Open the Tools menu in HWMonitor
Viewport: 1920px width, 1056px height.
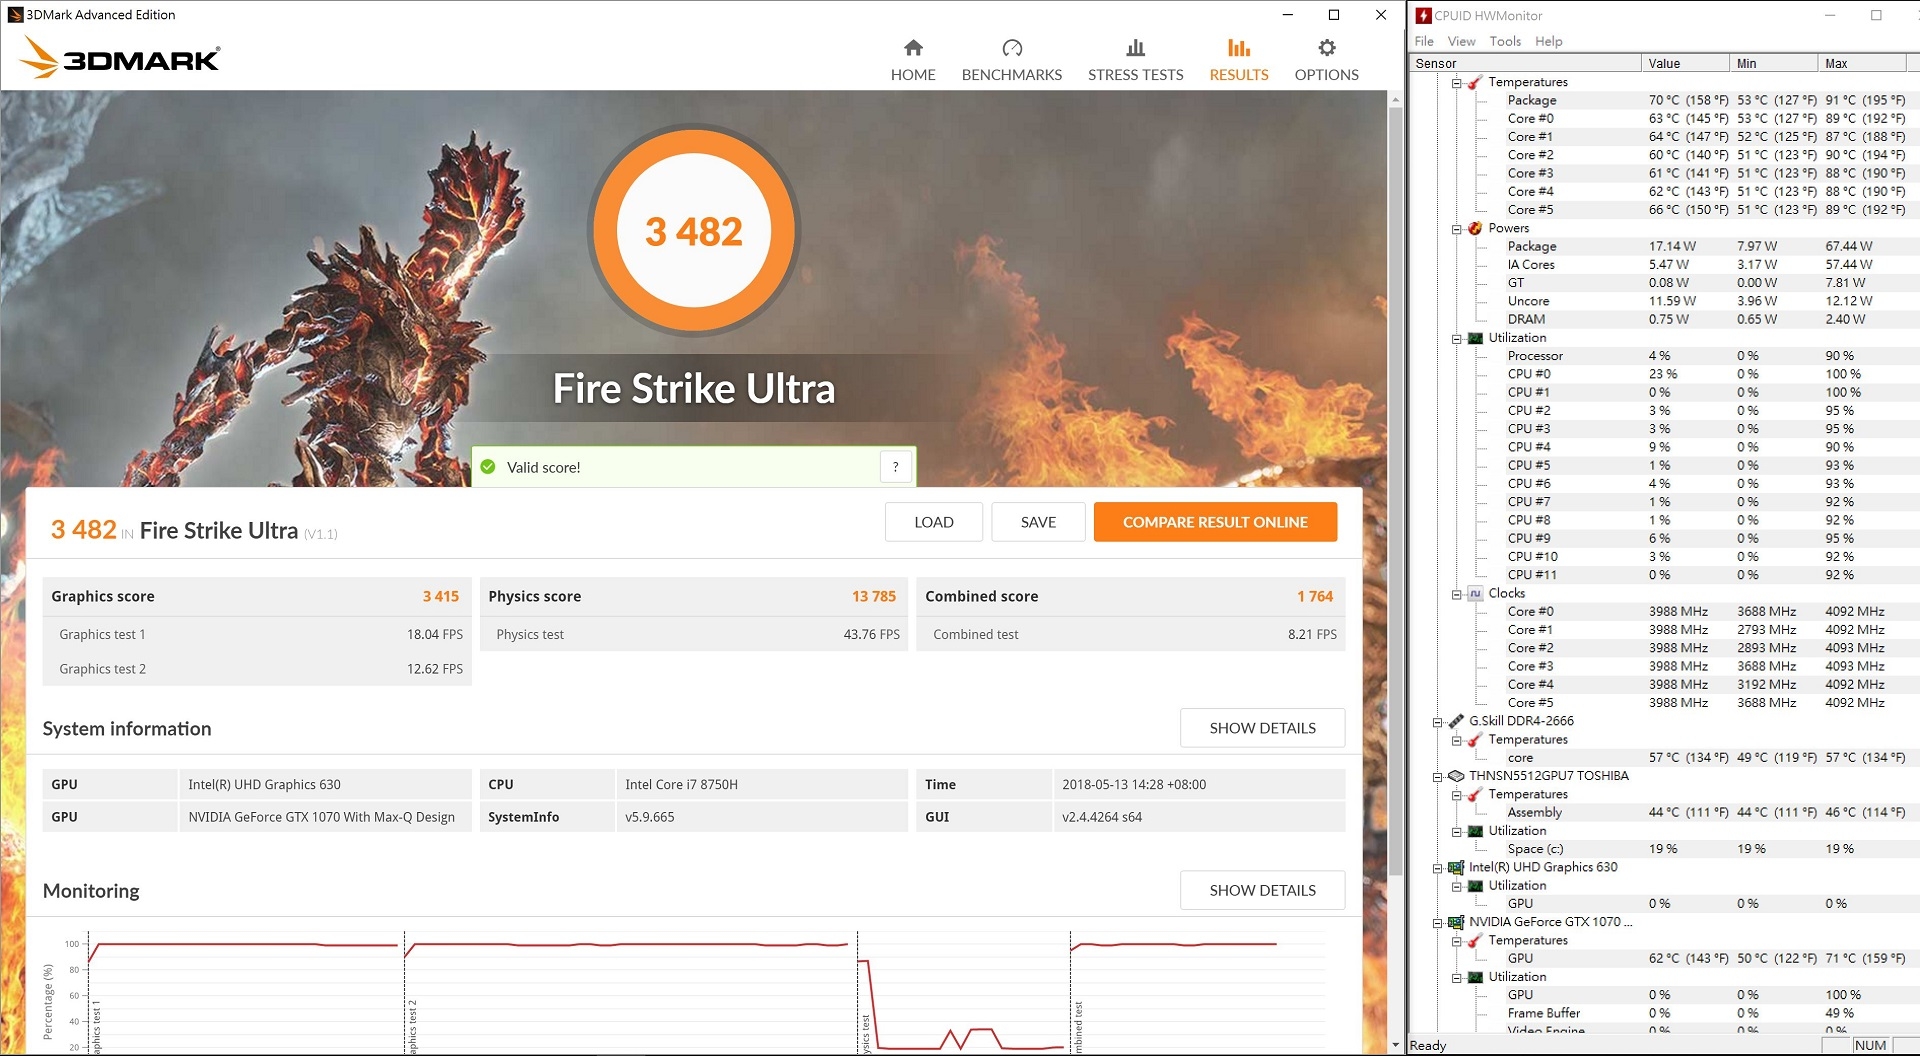(x=1505, y=41)
